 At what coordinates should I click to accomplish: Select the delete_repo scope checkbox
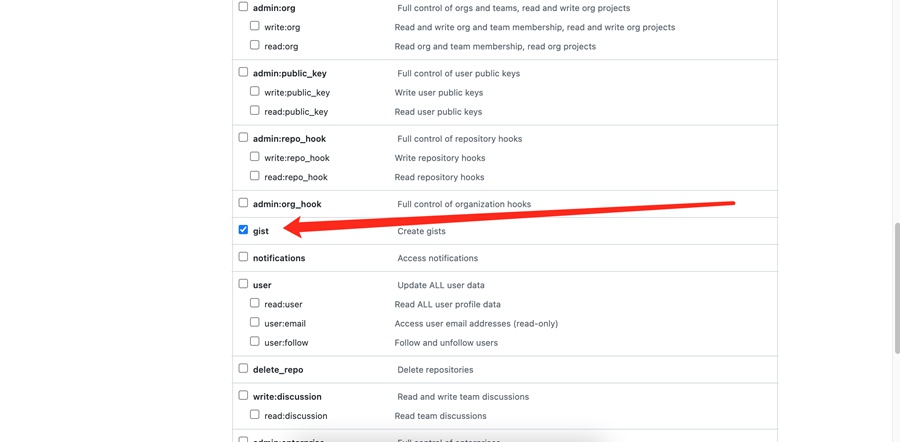click(x=243, y=369)
